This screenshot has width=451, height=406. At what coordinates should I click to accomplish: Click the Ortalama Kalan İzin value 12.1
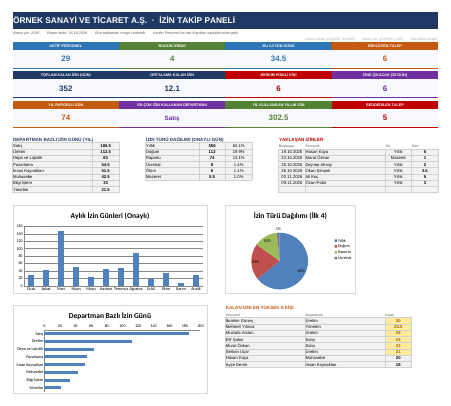[172, 88]
